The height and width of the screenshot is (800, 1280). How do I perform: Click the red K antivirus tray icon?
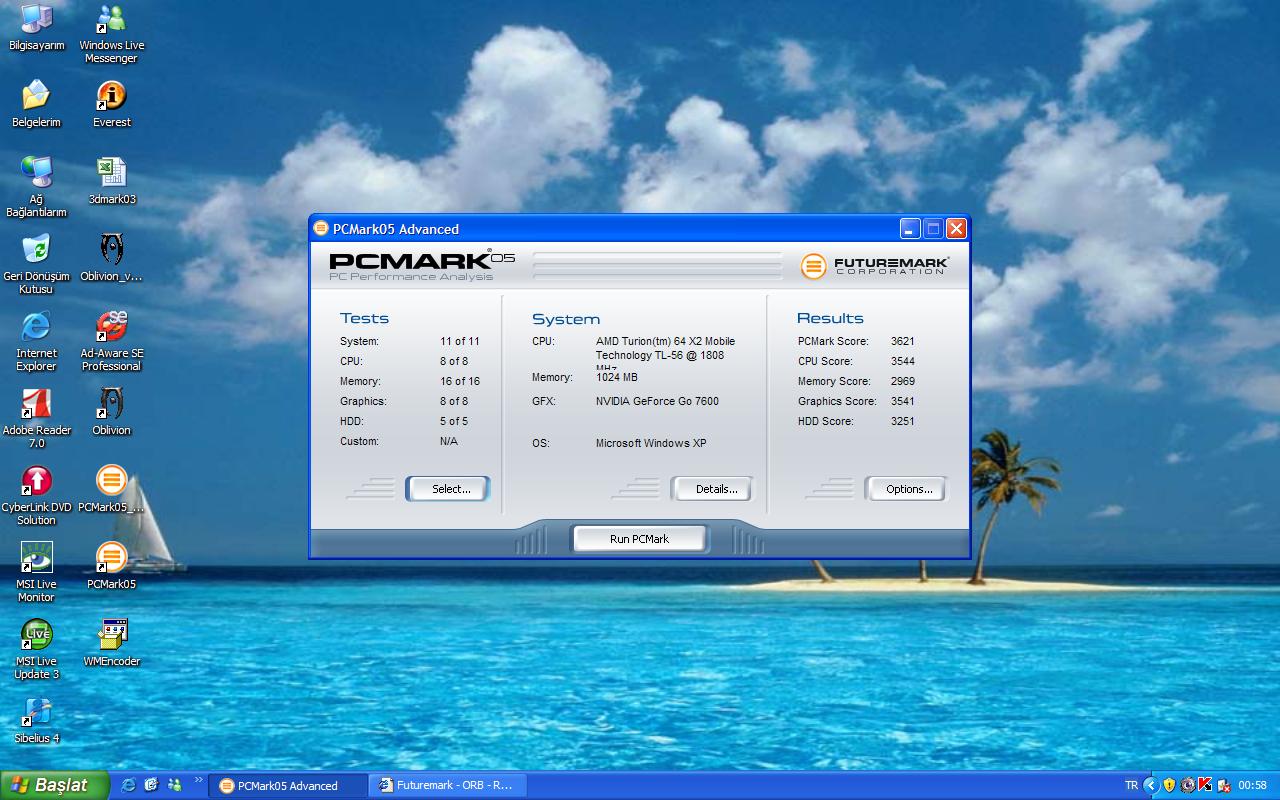(x=1206, y=785)
